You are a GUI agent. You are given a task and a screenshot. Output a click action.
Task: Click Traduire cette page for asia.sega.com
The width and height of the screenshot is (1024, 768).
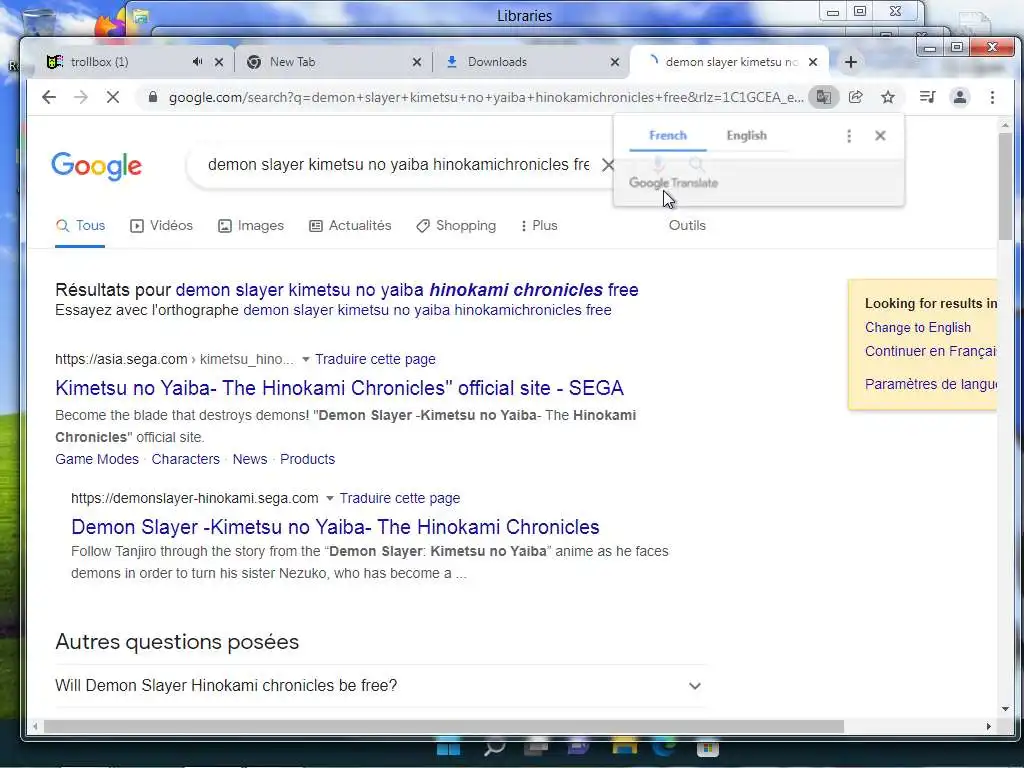tap(375, 360)
